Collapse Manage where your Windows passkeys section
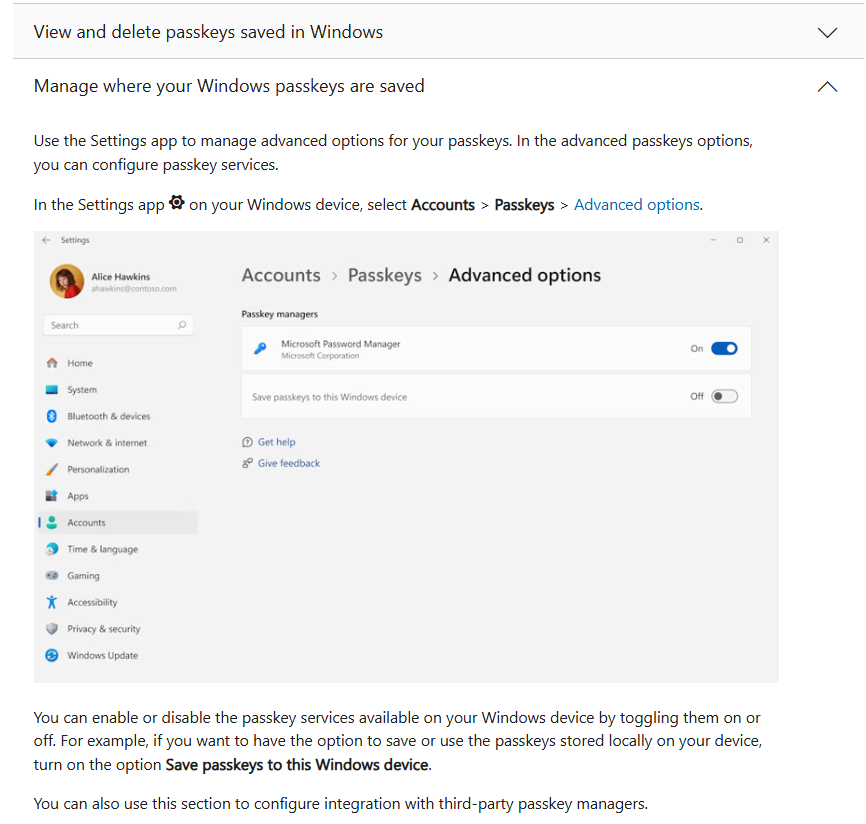866x824 pixels. (827, 86)
